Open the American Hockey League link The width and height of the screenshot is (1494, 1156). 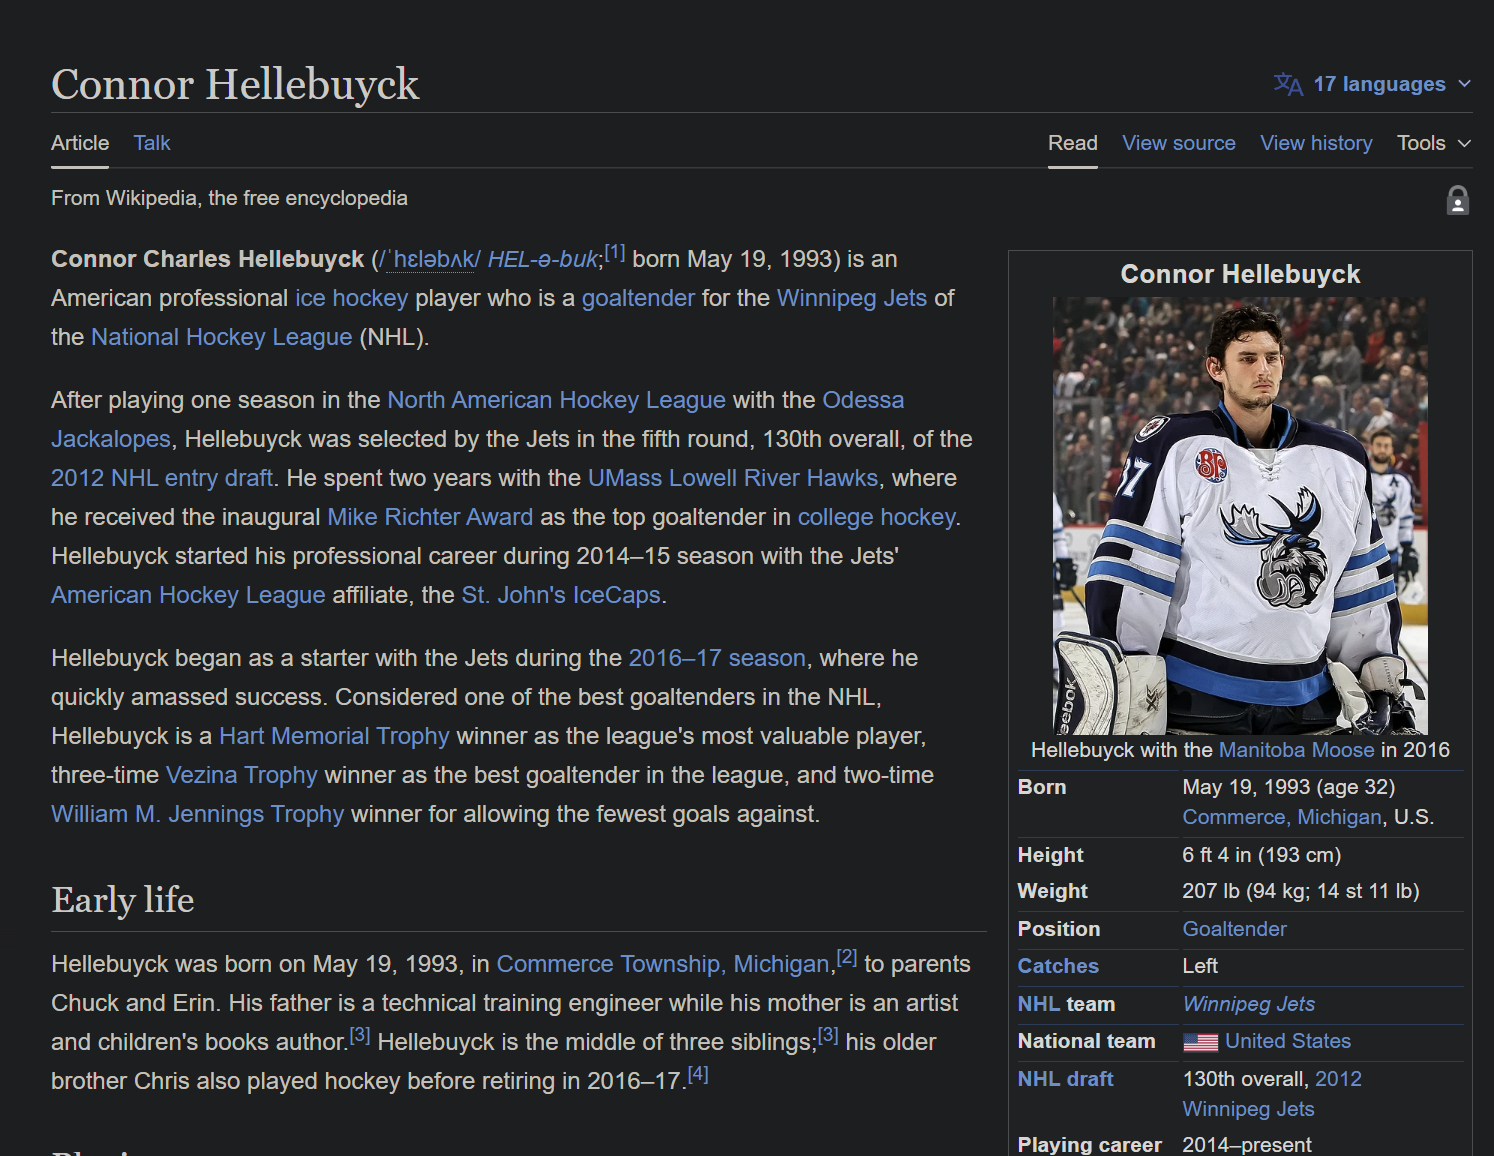[x=188, y=595]
